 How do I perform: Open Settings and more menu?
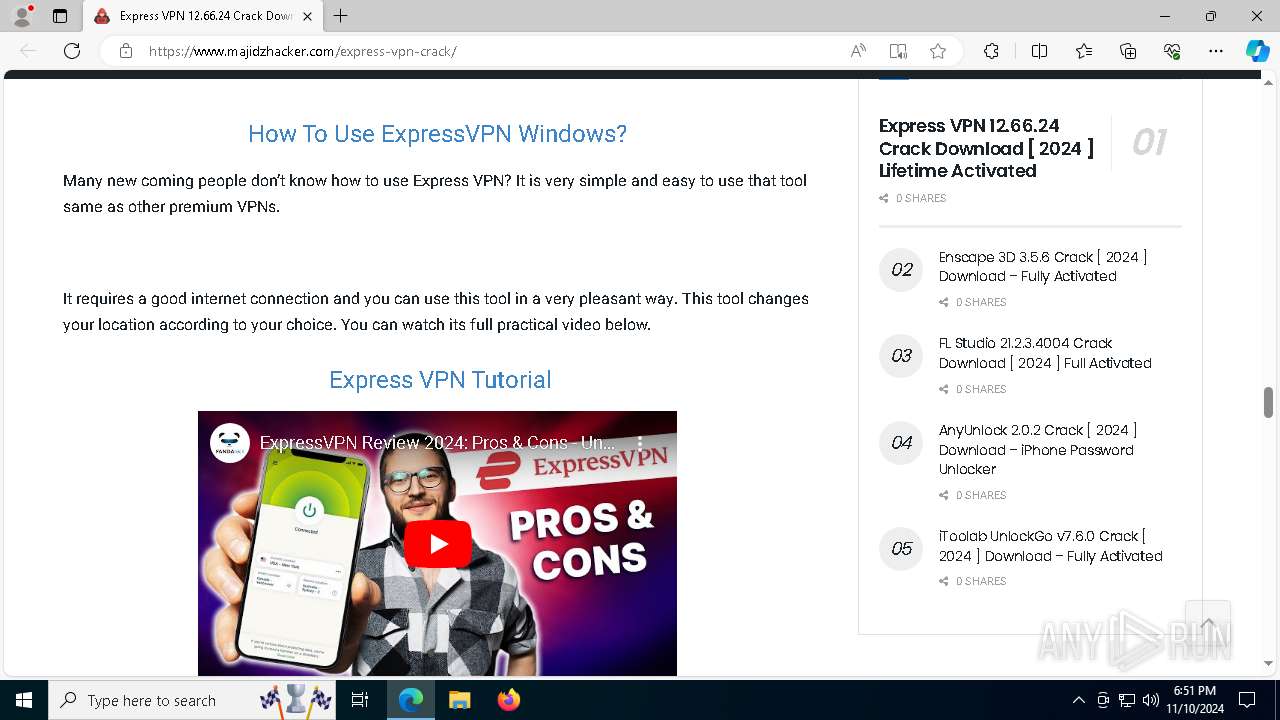click(1216, 51)
